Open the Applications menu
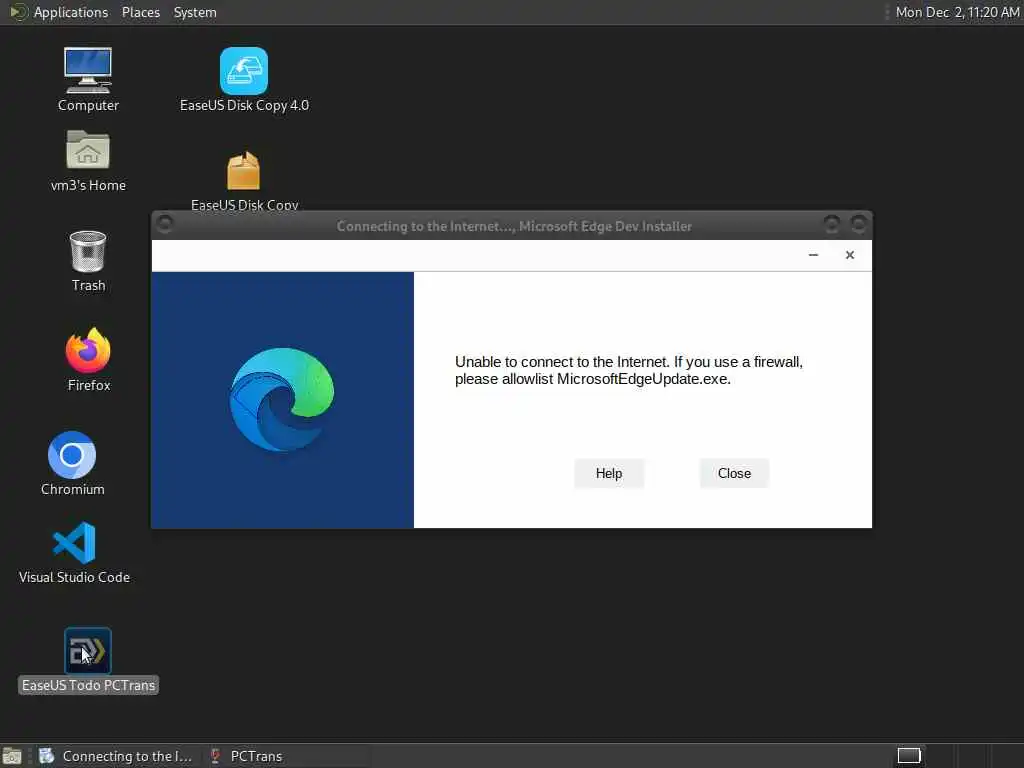Image resolution: width=1024 pixels, height=768 pixels. tap(71, 12)
